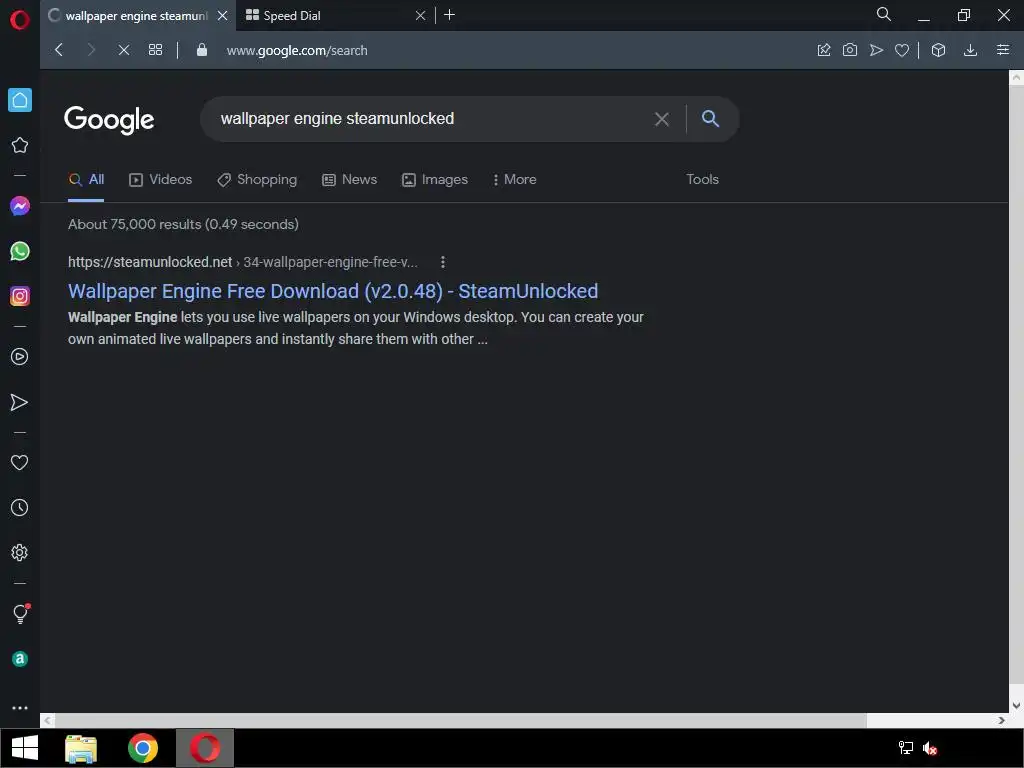Open sidebar My Flow icon

pyautogui.click(x=20, y=402)
